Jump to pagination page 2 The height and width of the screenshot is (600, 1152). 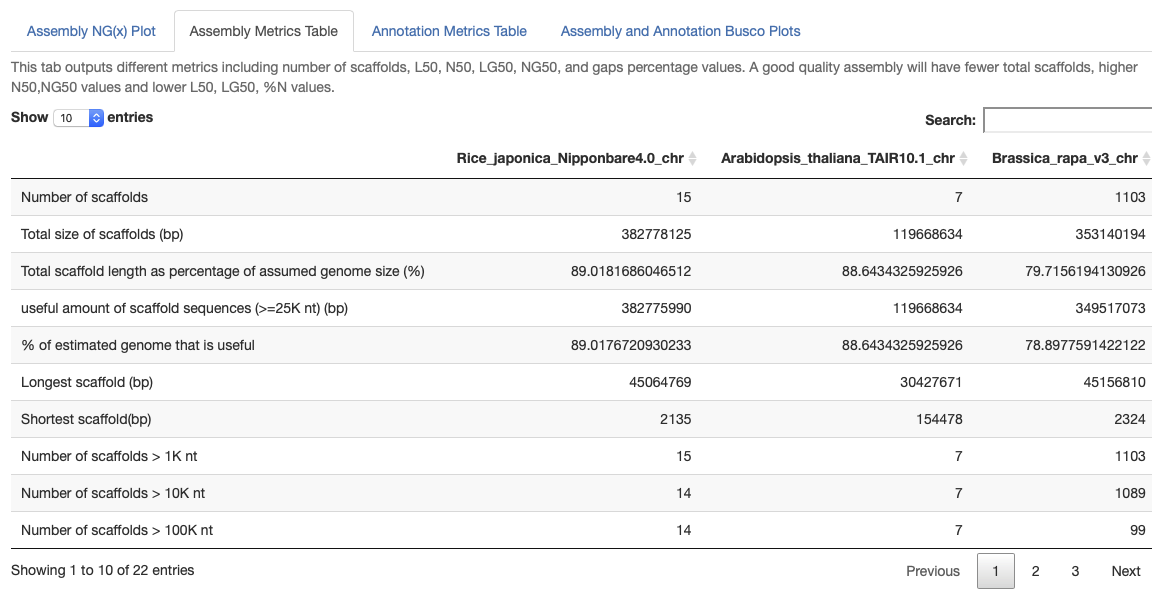(1035, 571)
